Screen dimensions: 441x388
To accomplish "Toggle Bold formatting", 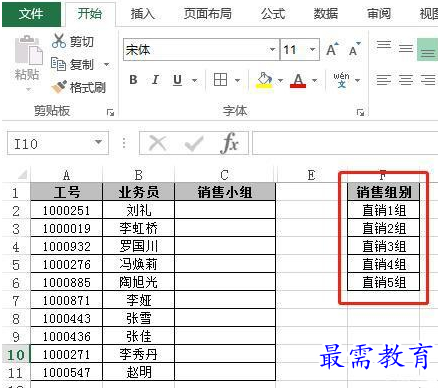I will pos(133,80).
